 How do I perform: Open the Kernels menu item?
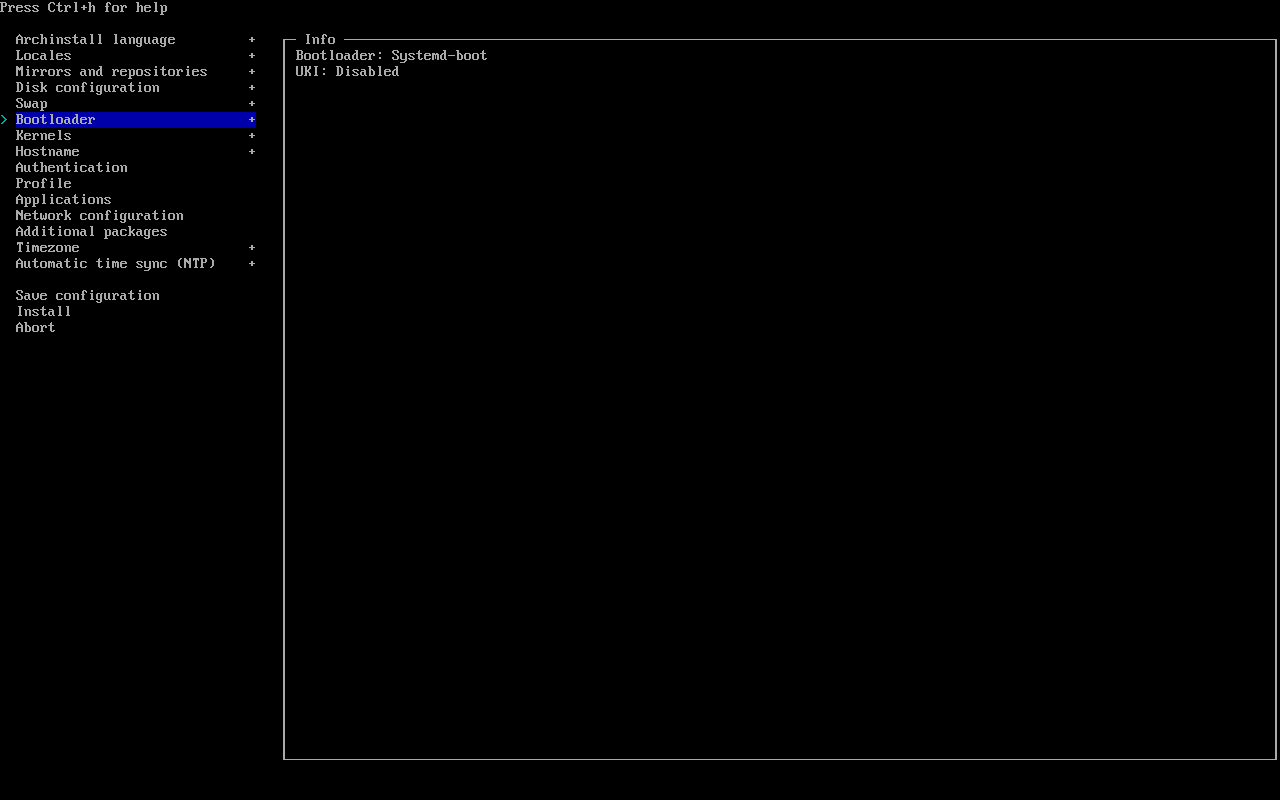coord(43,136)
